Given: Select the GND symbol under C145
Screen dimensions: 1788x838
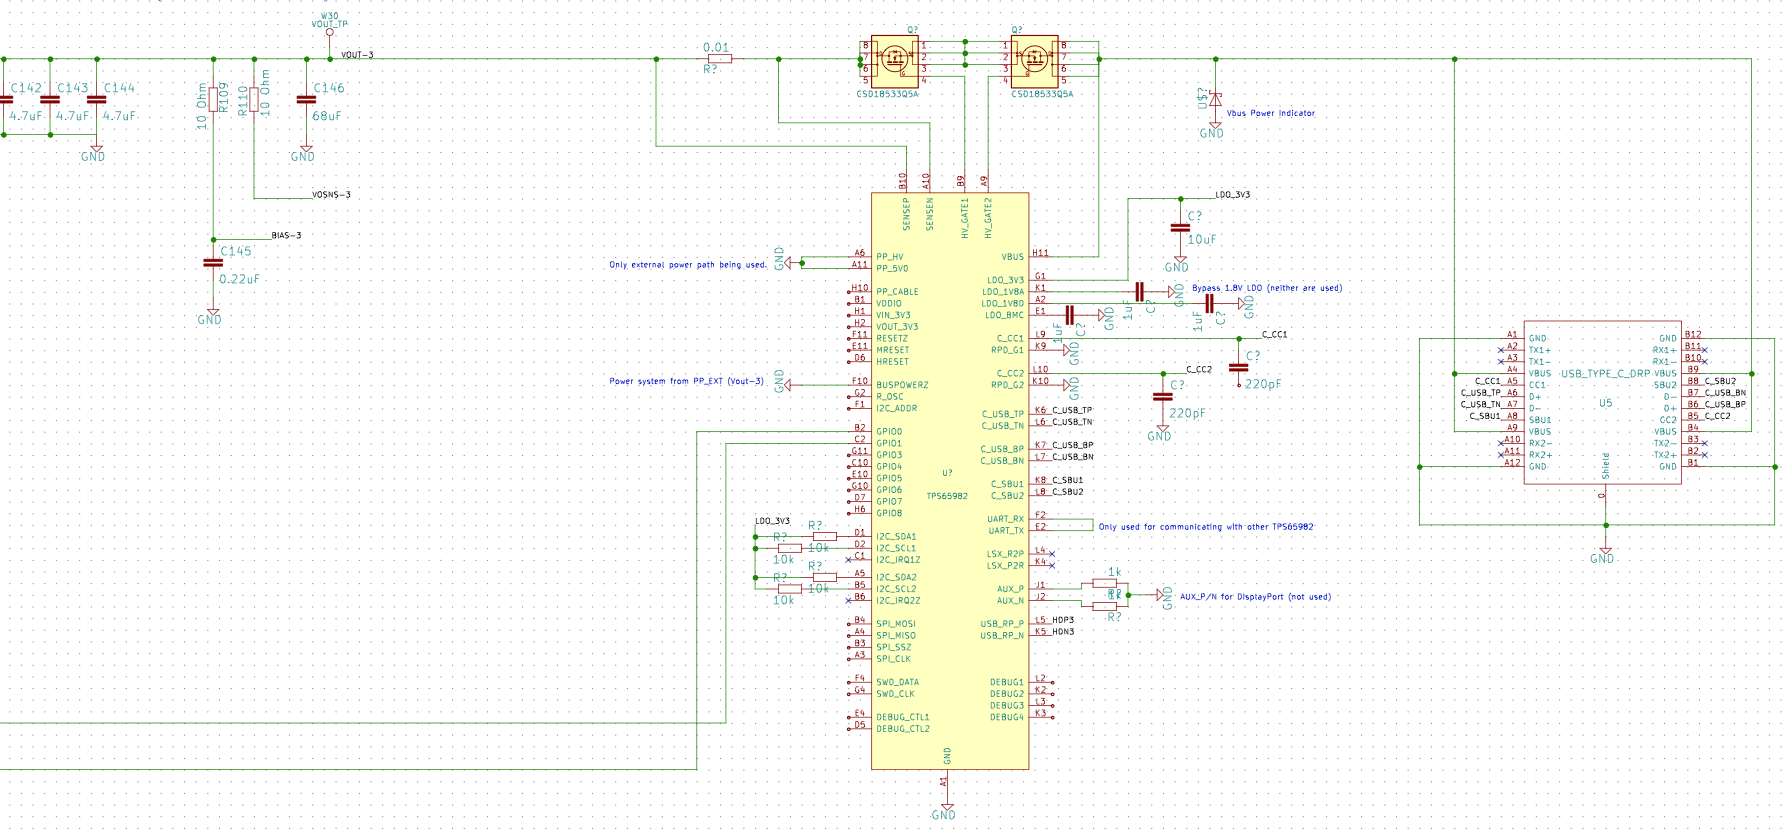Looking at the screenshot, I should tap(211, 315).
